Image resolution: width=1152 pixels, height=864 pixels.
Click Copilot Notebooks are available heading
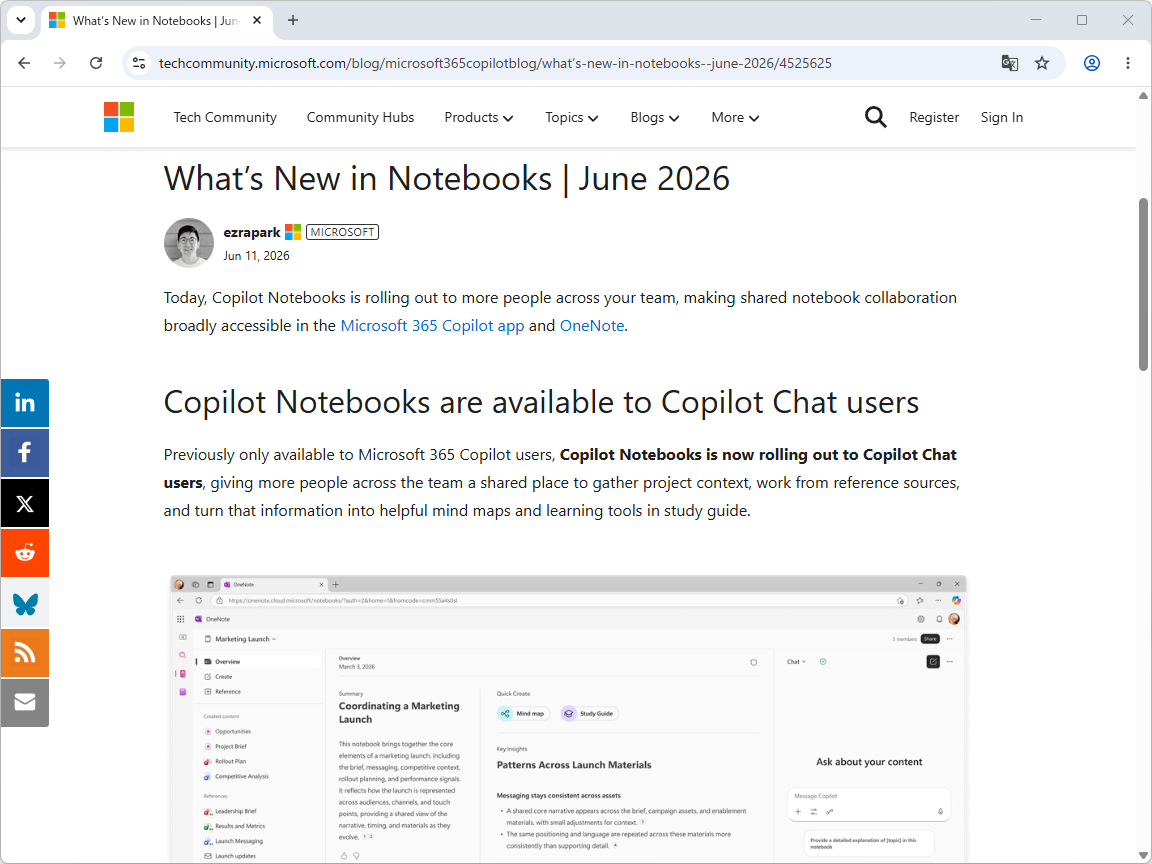point(541,402)
